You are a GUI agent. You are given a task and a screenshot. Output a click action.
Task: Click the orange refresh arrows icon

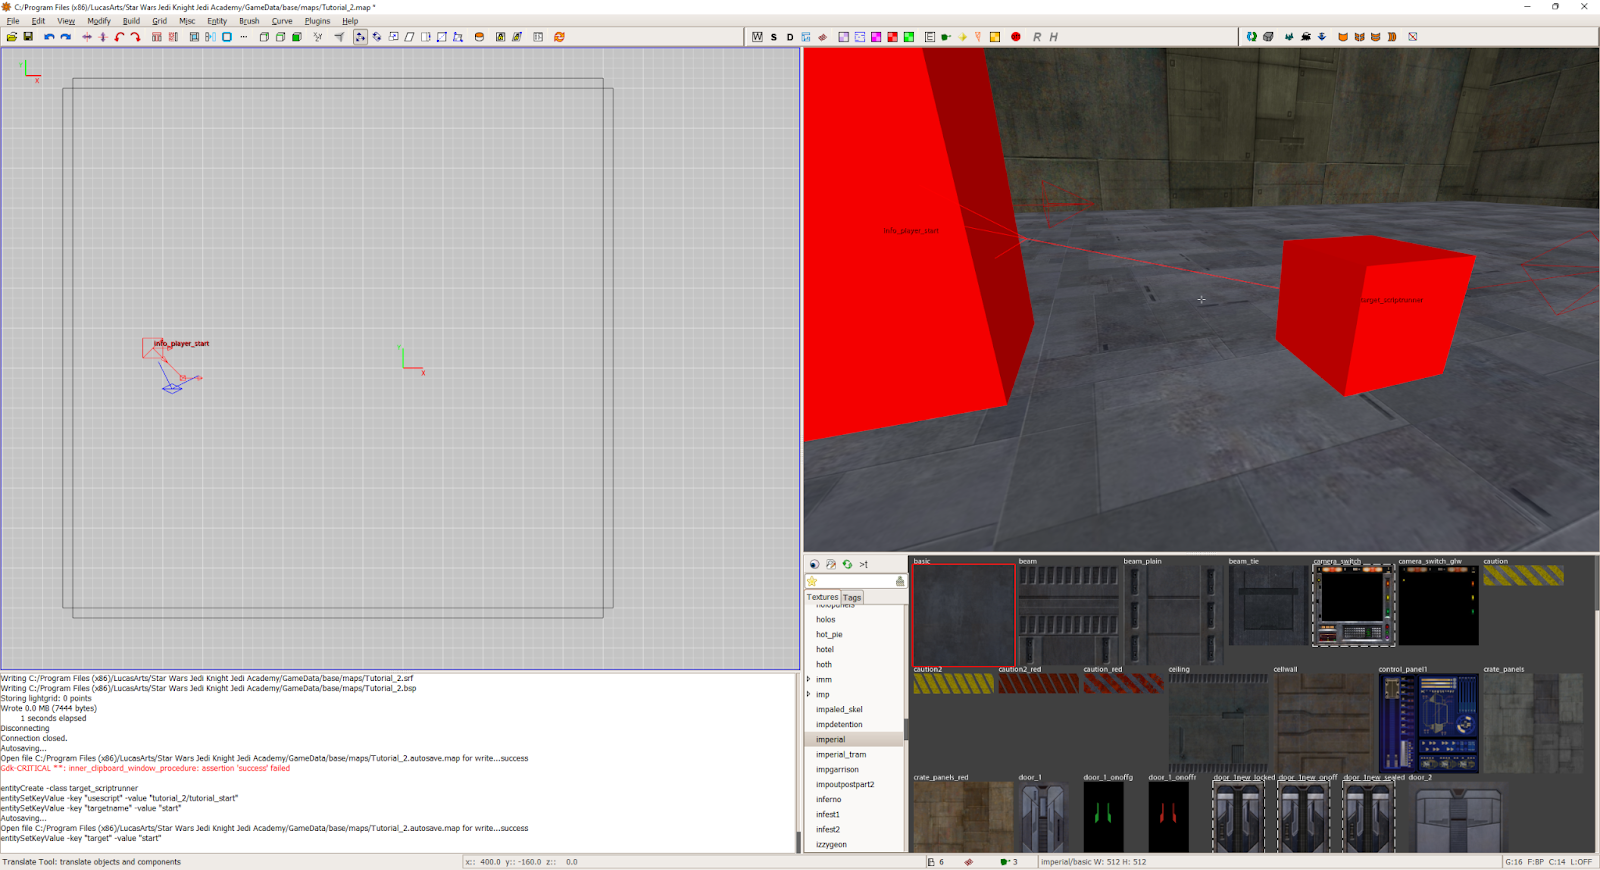pos(559,37)
